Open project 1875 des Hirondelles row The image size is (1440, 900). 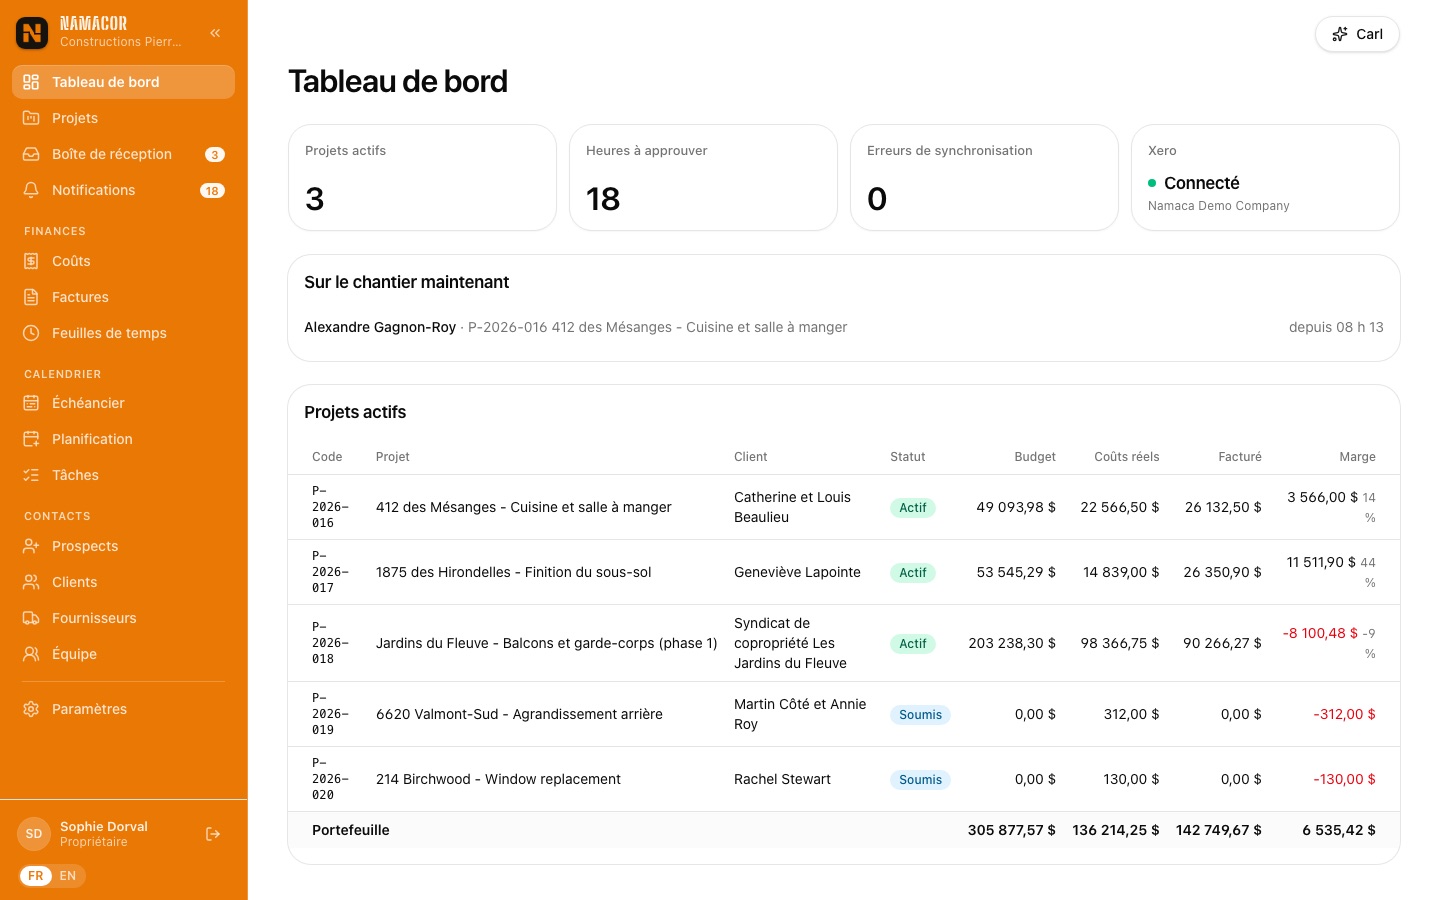click(x=844, y=572)
